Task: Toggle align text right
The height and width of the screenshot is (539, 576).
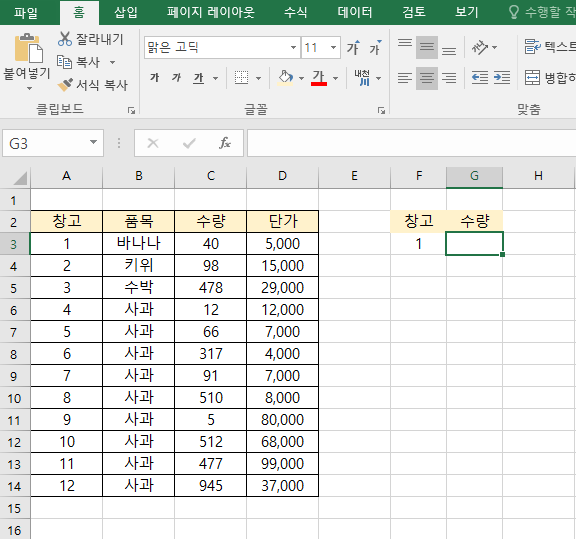Action: pos(449,78)
